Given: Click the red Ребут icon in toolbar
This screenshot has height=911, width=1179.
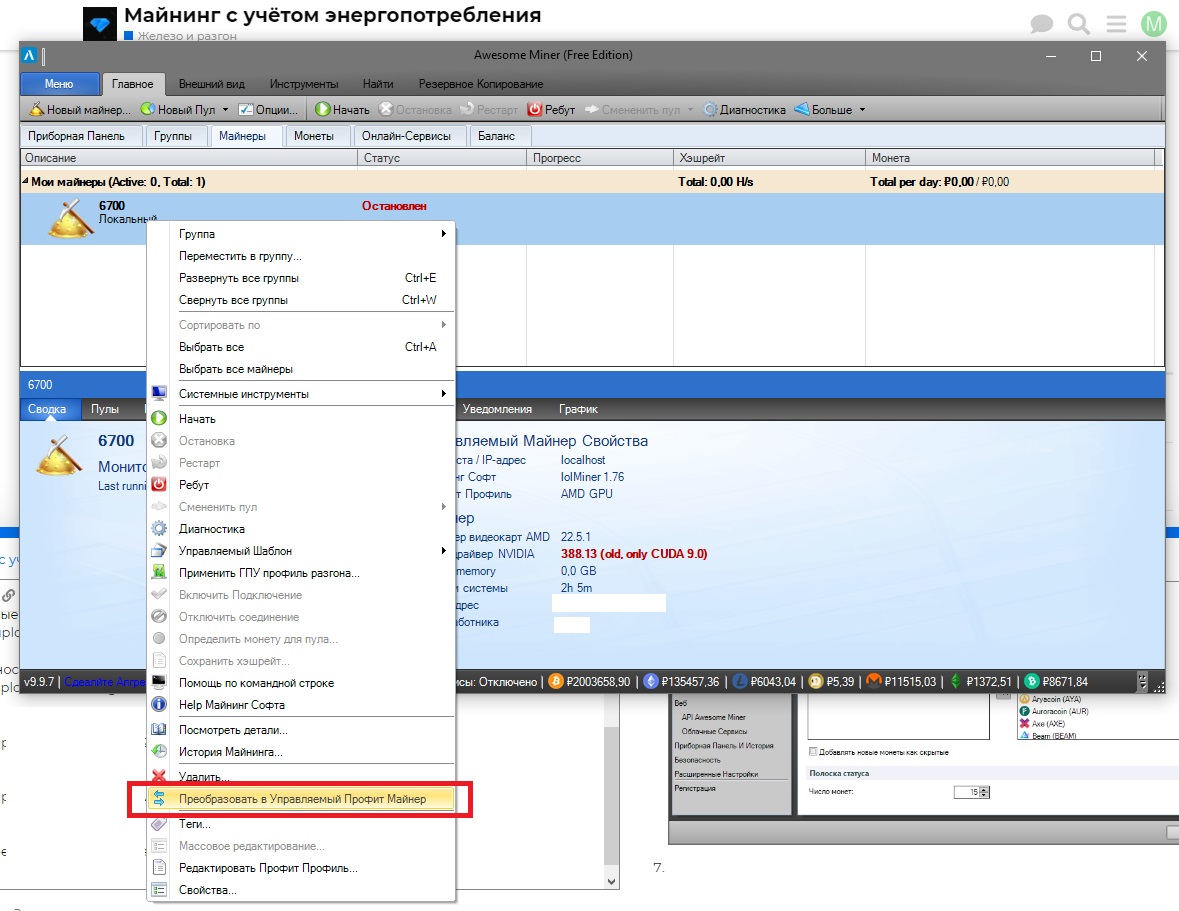Looking at the screenshot, I should (535, 110).
